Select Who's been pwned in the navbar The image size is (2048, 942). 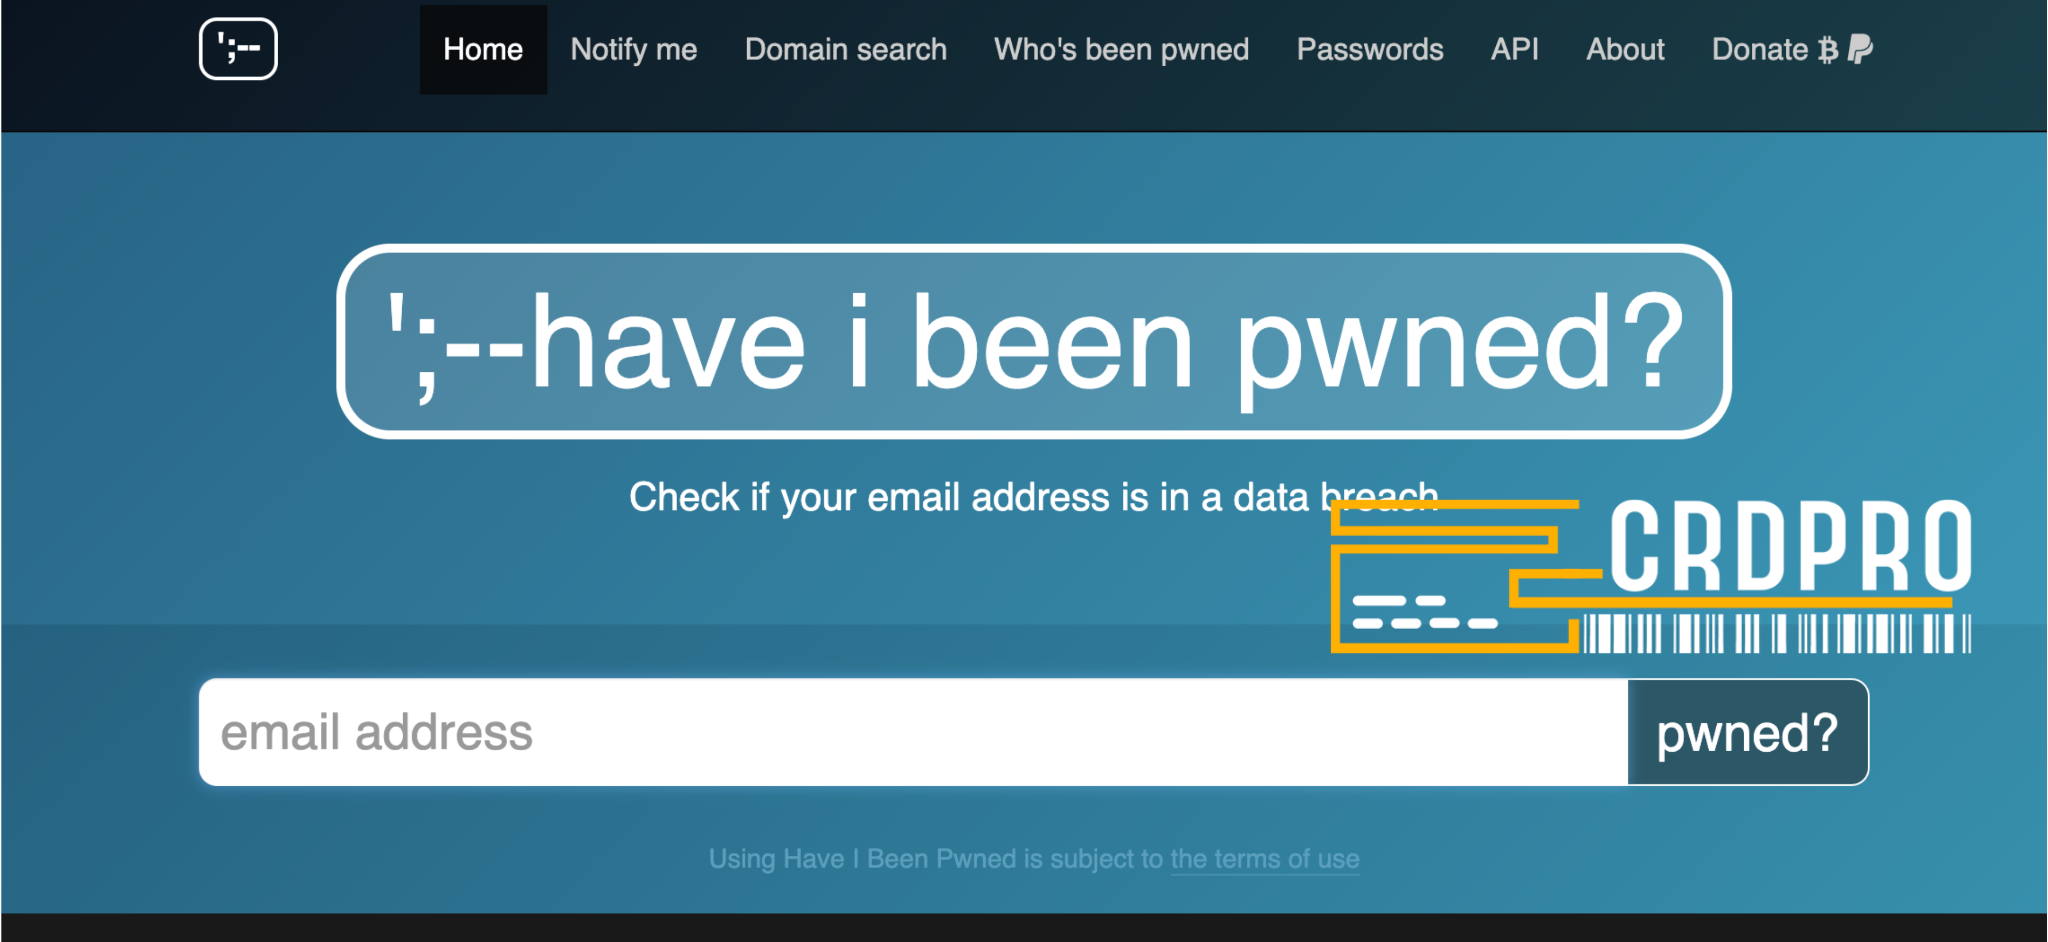[1121, 50]
